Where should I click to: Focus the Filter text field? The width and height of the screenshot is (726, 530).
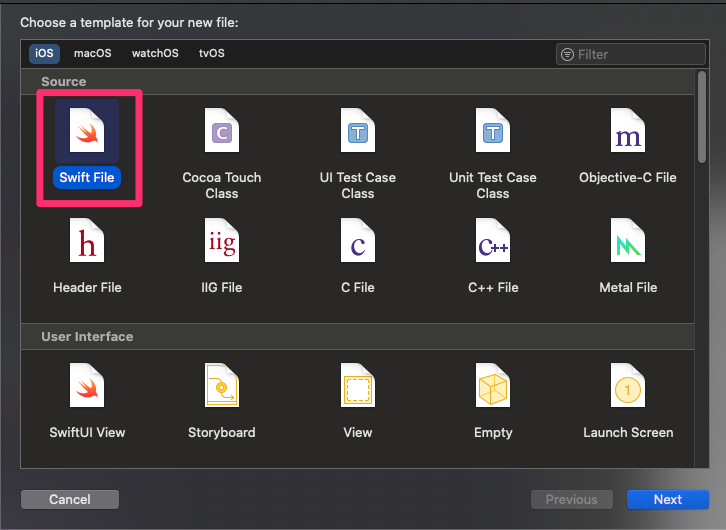pyautogui.click(x=631, y=55)
